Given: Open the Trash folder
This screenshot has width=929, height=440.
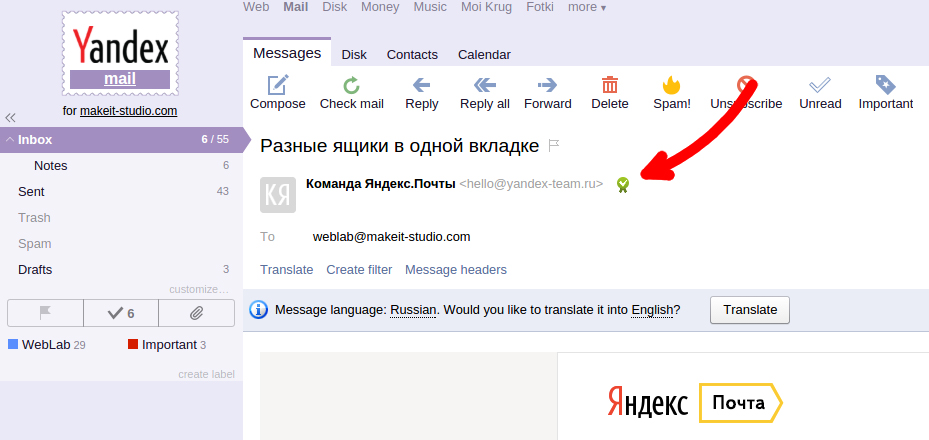Looking at the screenshot, I should pos(34,218).
